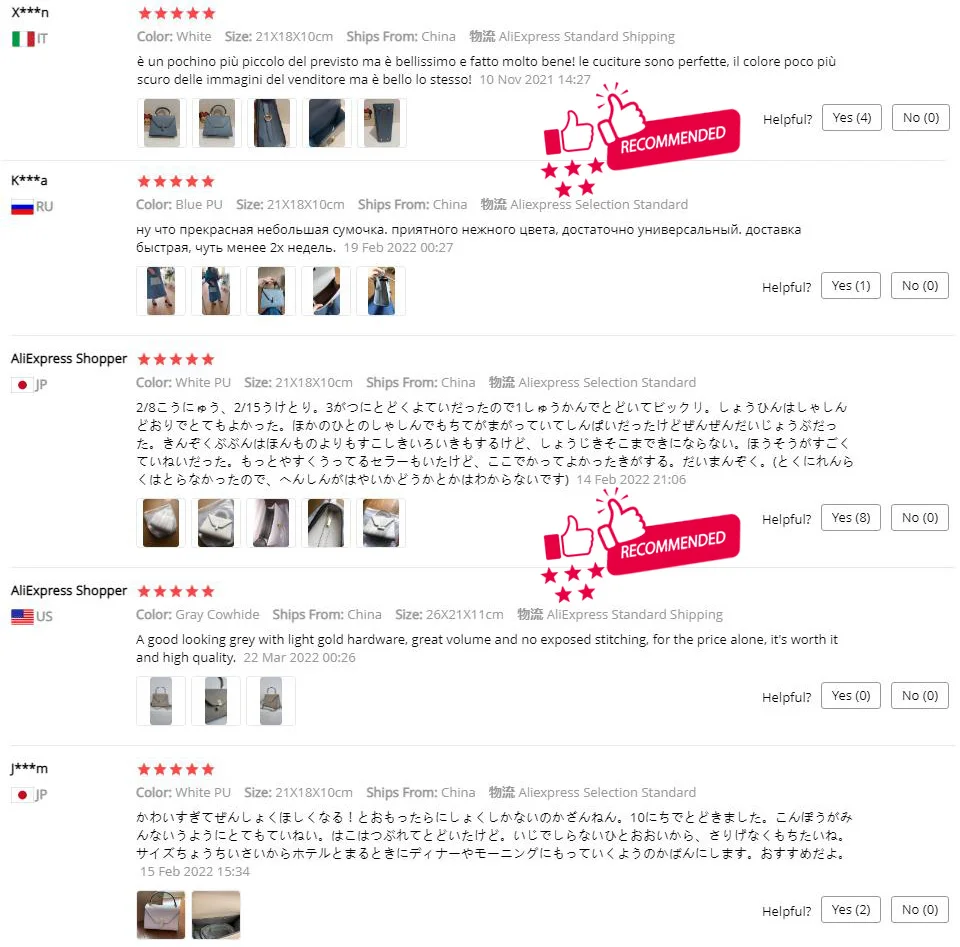The height and width of the screenshot is (947, 960).
Task: Click the star rating of K***a review
Action: 176,181
